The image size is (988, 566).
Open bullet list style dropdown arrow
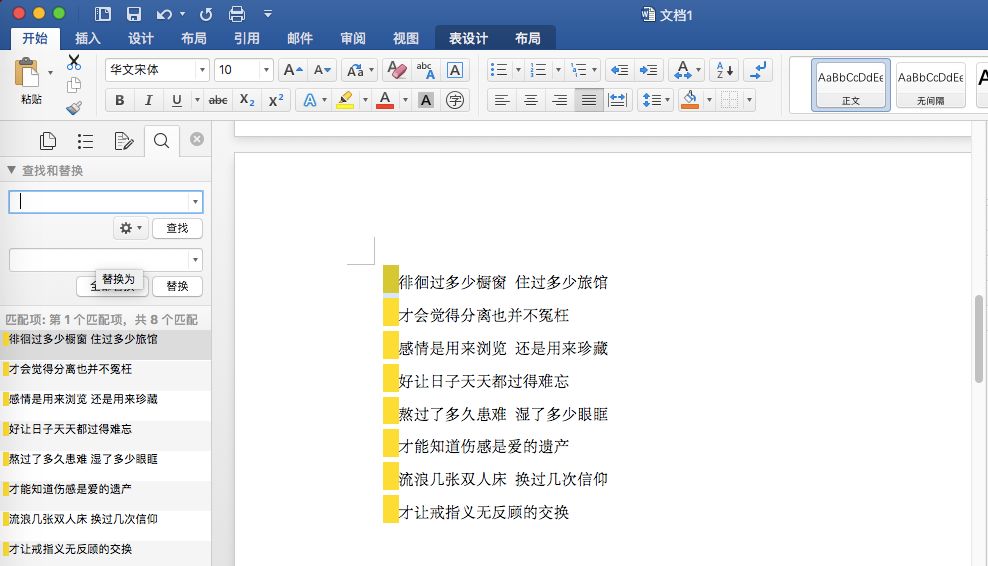(519, 70)
